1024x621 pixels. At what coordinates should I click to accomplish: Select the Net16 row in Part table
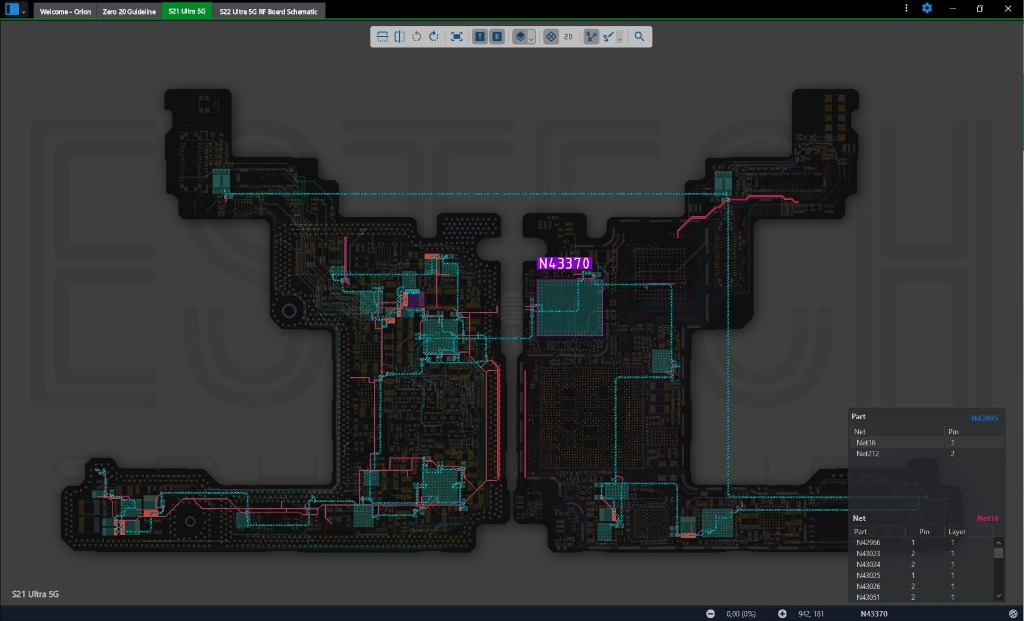coord(927,443)
